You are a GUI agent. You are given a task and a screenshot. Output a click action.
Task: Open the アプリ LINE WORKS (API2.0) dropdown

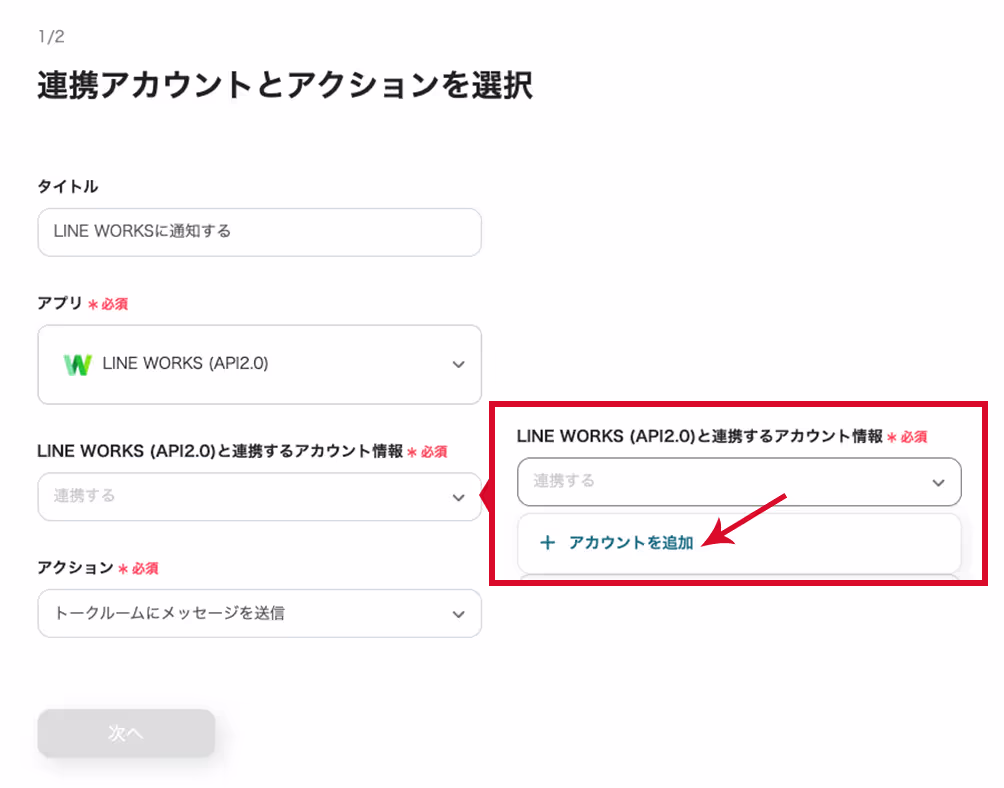coord(259,364)
